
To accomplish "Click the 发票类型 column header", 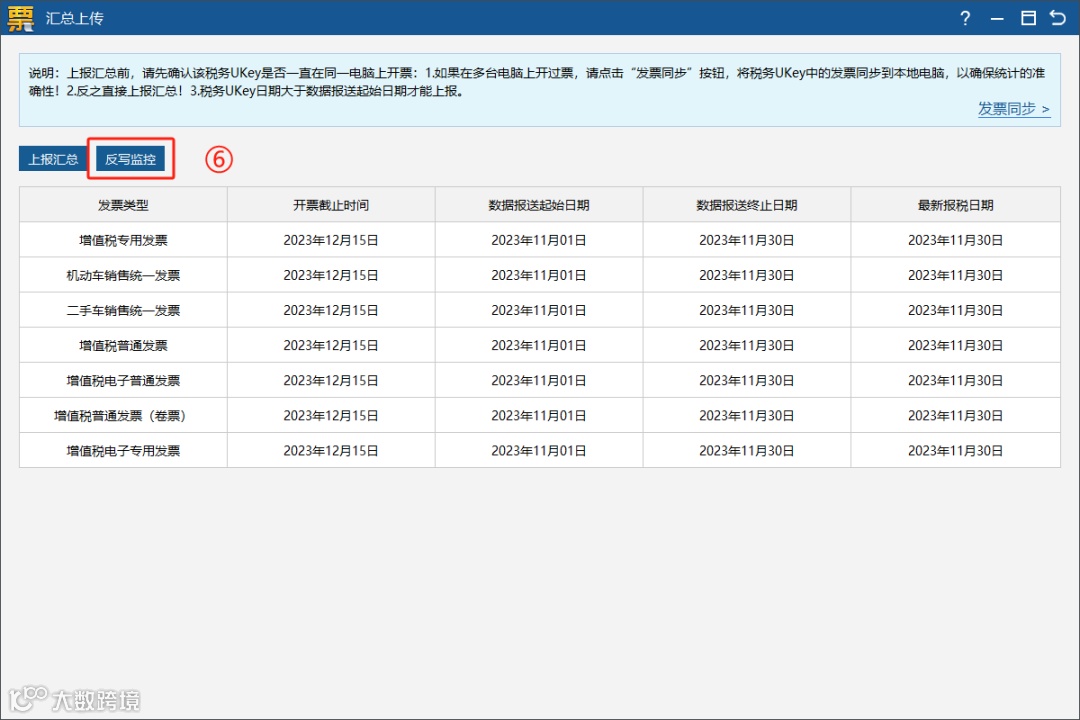I will [x=123, y=205].
